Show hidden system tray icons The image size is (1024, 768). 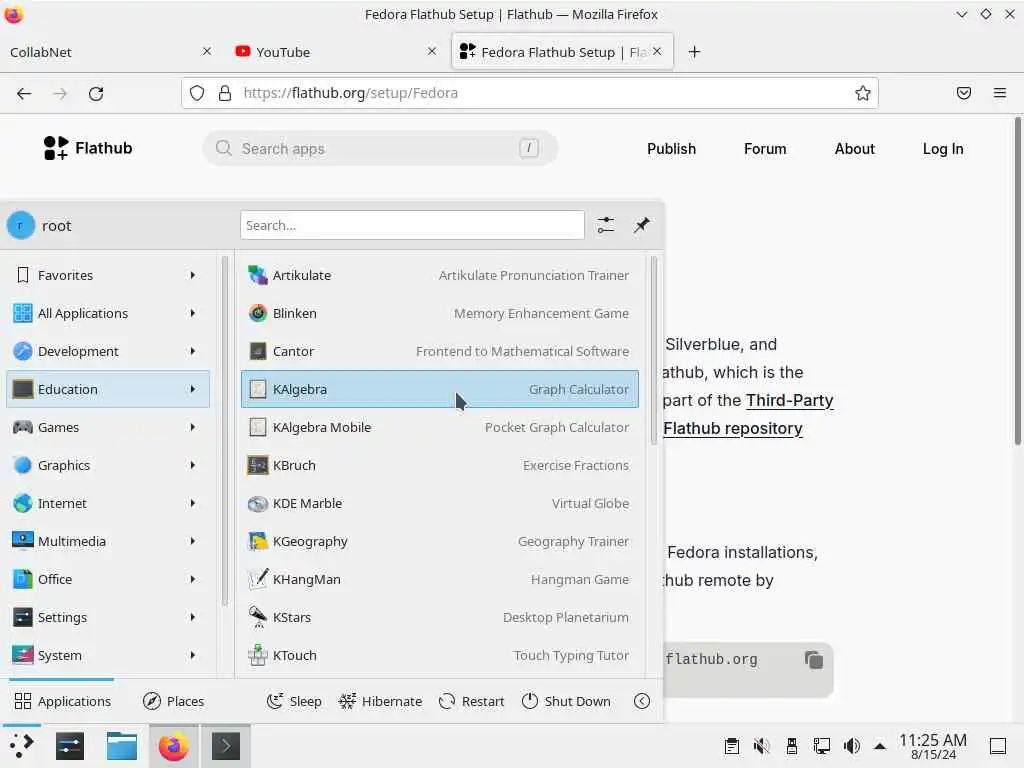coord(880,746)
